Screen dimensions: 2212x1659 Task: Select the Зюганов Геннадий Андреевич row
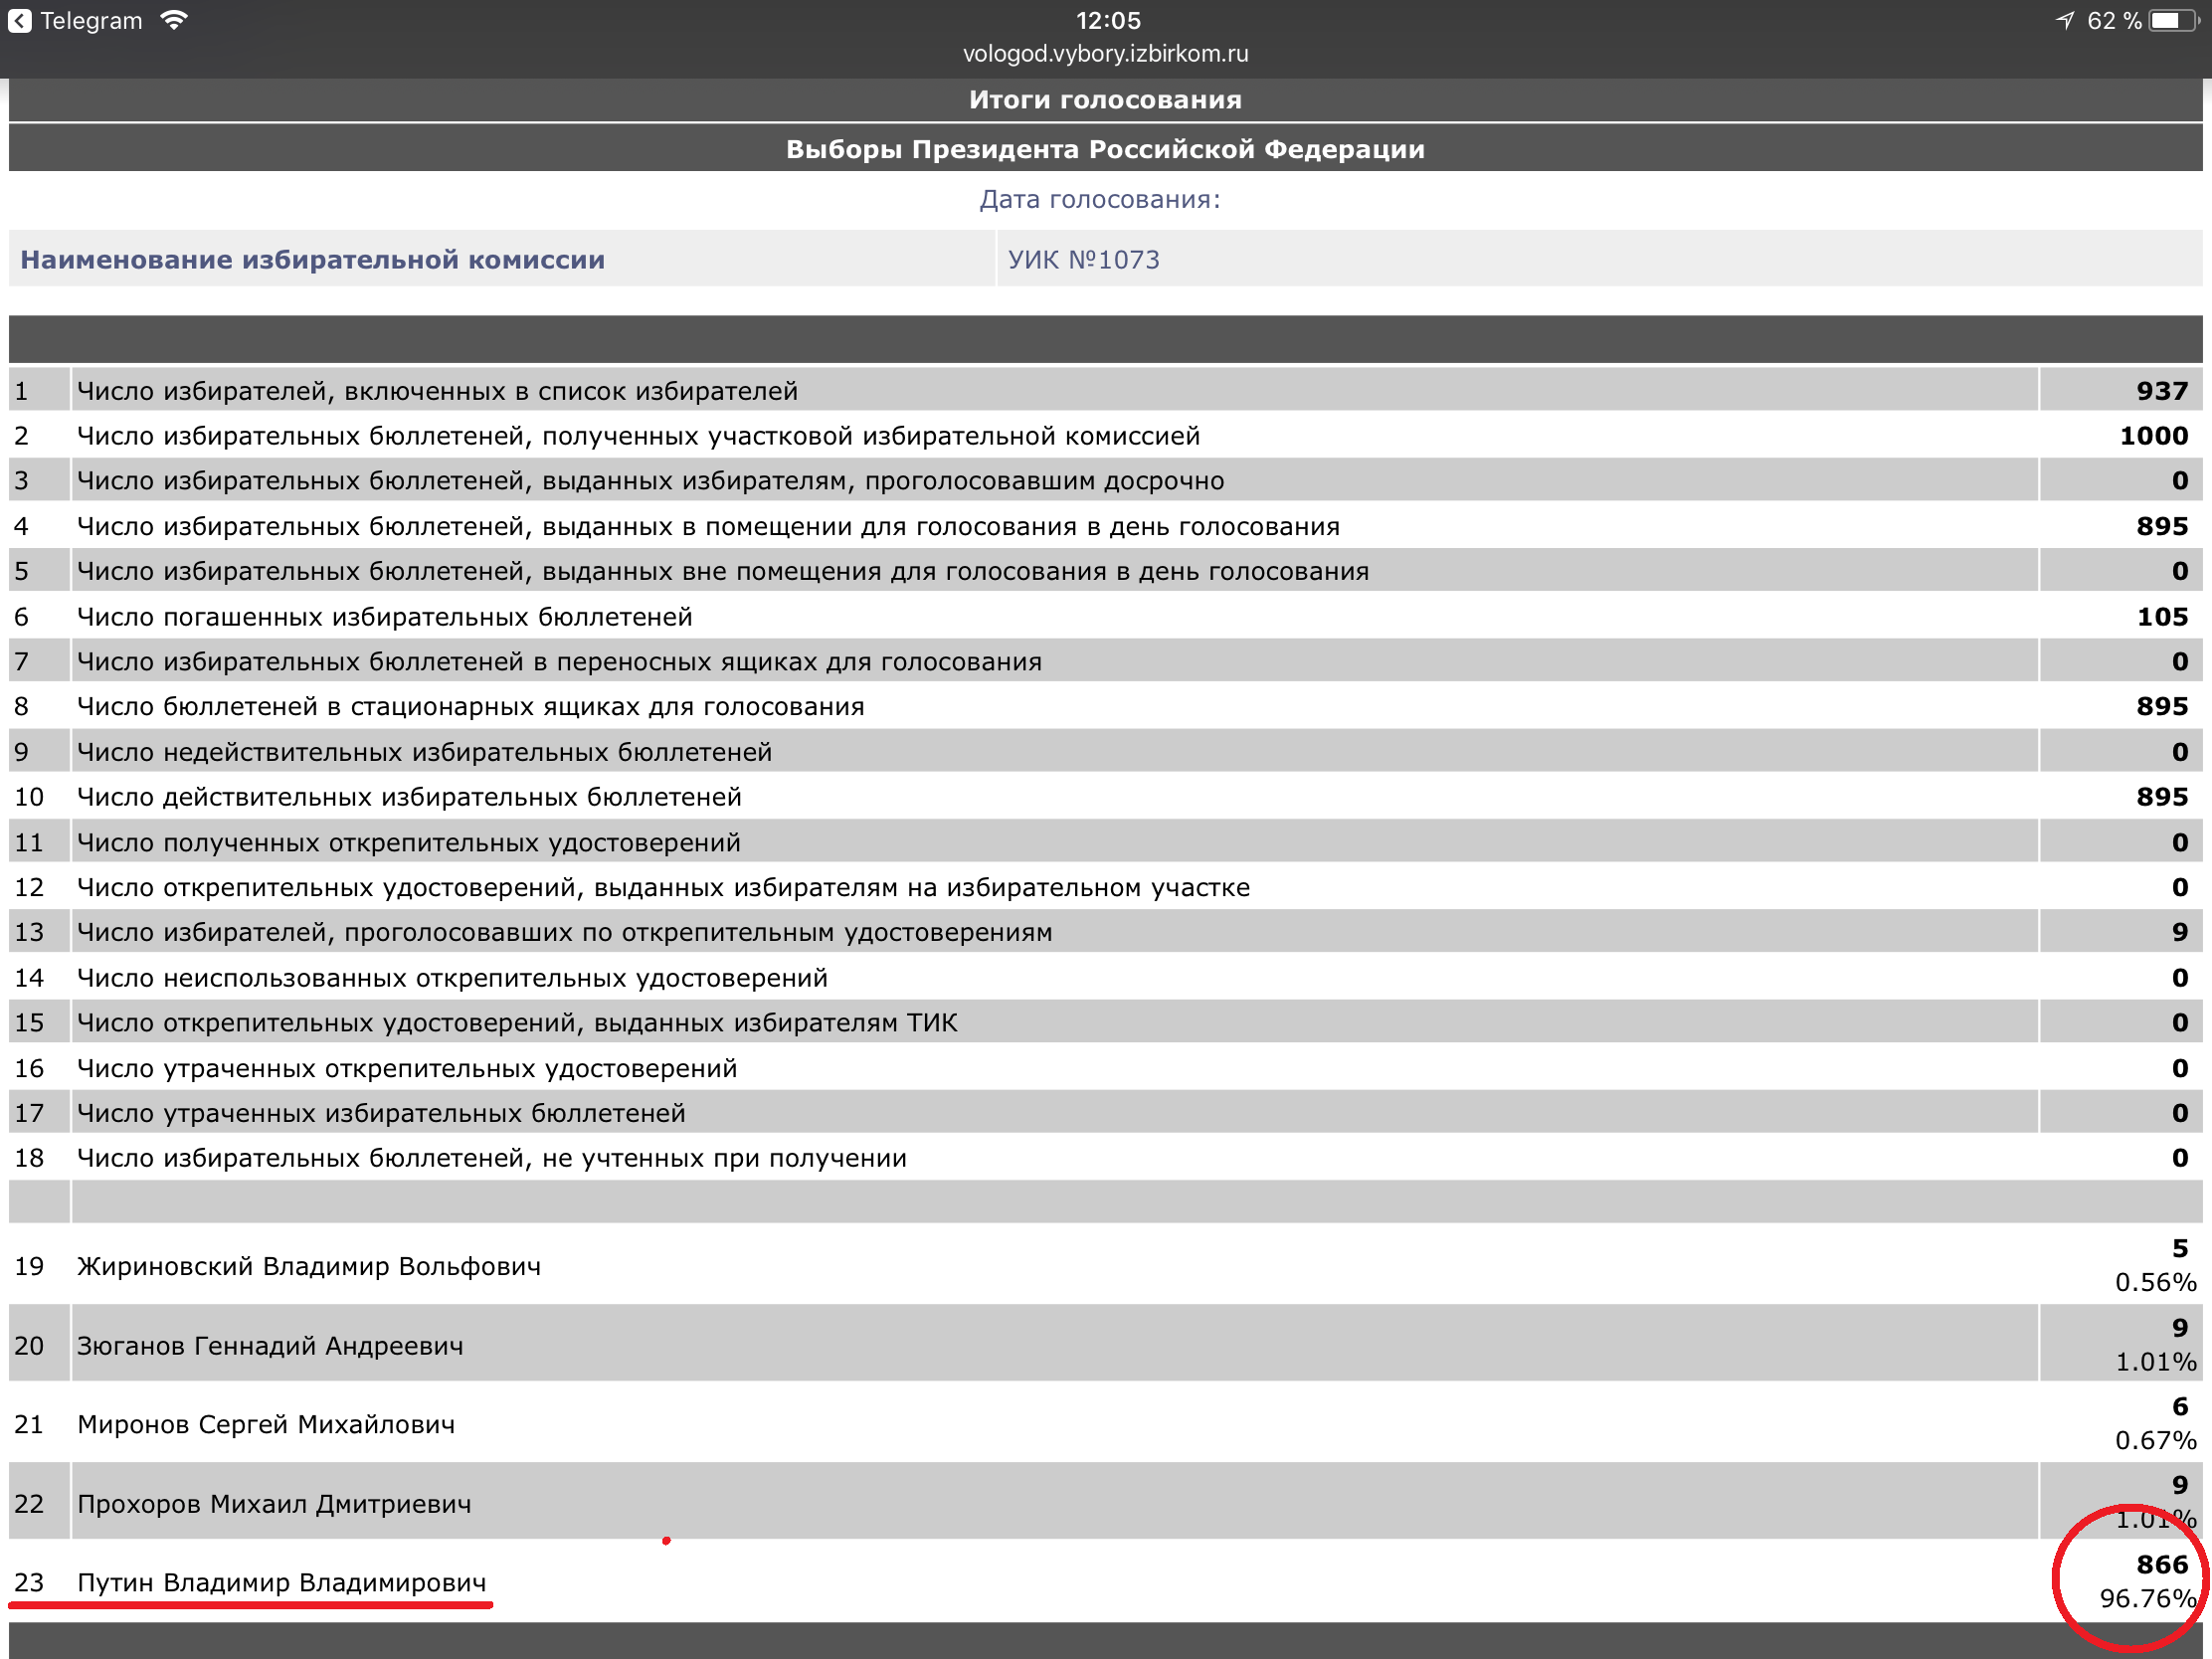click(x=270, y=1345)
